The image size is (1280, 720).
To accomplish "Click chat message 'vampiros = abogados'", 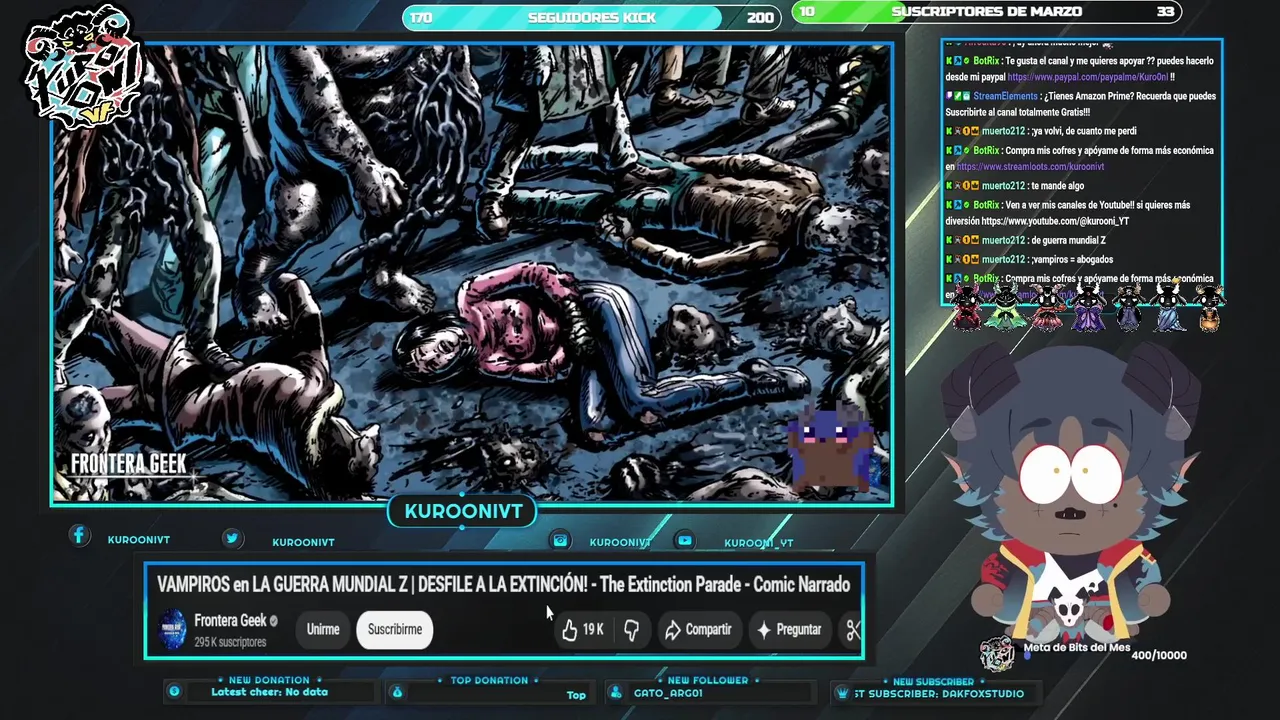I will point(1073,259).
